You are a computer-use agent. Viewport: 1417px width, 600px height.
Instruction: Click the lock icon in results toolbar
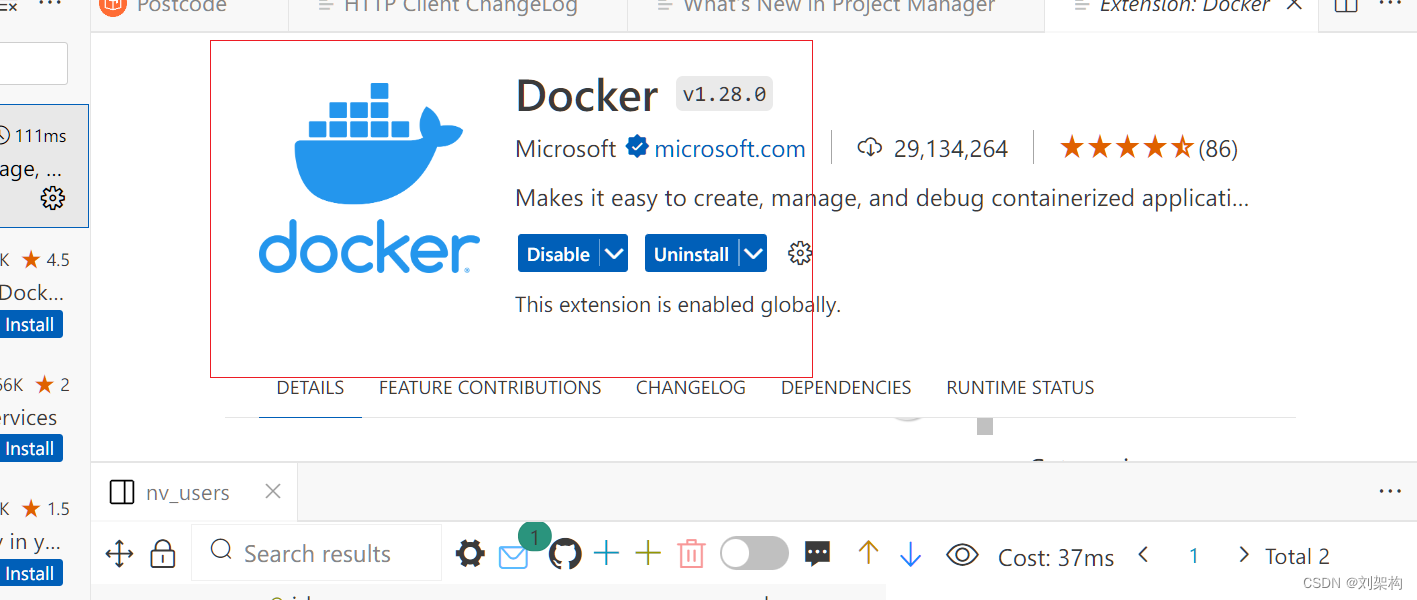pyautogui.click(x=162, y=554)
